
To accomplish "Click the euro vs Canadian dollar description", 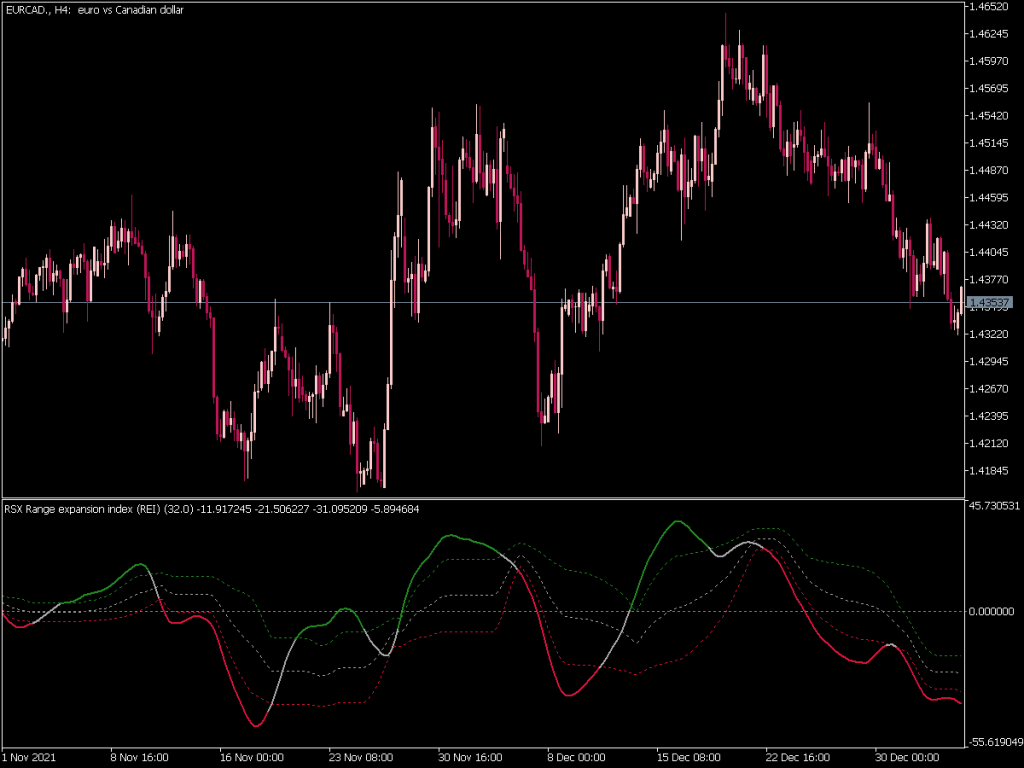I will [x=130, y=11].
